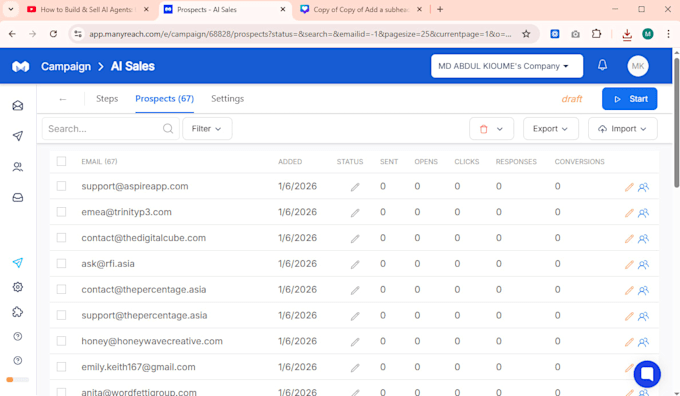Click the notification bell icon

pos(602,65)
